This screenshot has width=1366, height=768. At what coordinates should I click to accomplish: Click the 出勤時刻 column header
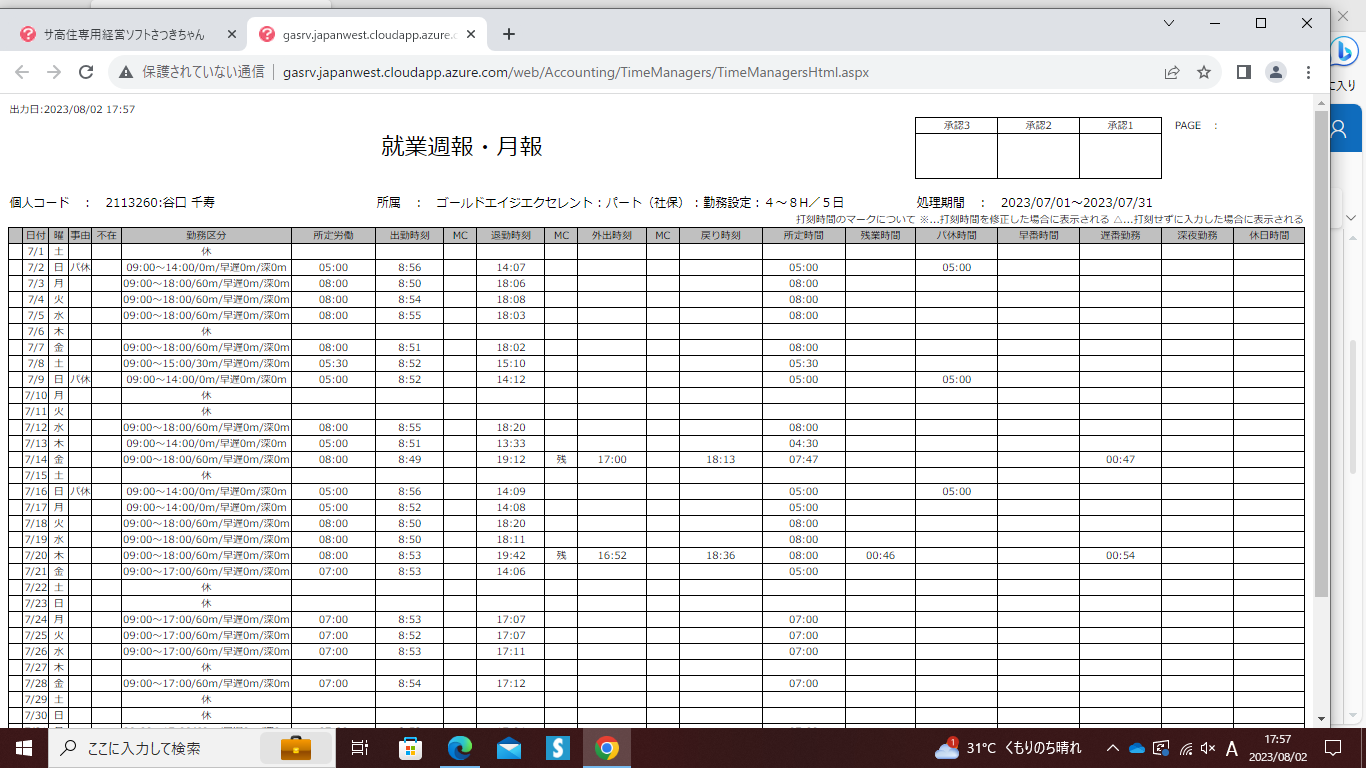[409, 235]
